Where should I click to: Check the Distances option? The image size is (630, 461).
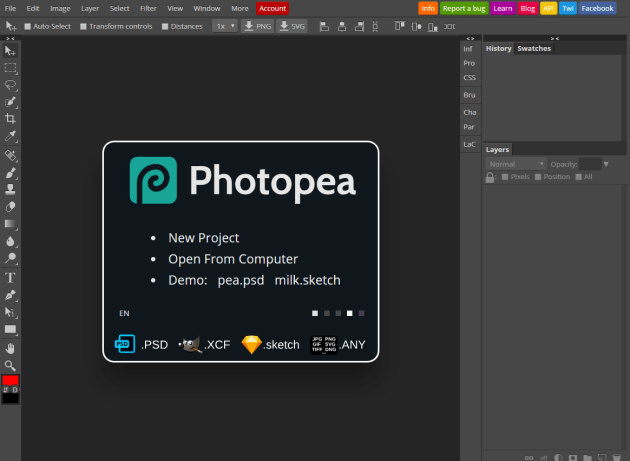coord(164,26)
